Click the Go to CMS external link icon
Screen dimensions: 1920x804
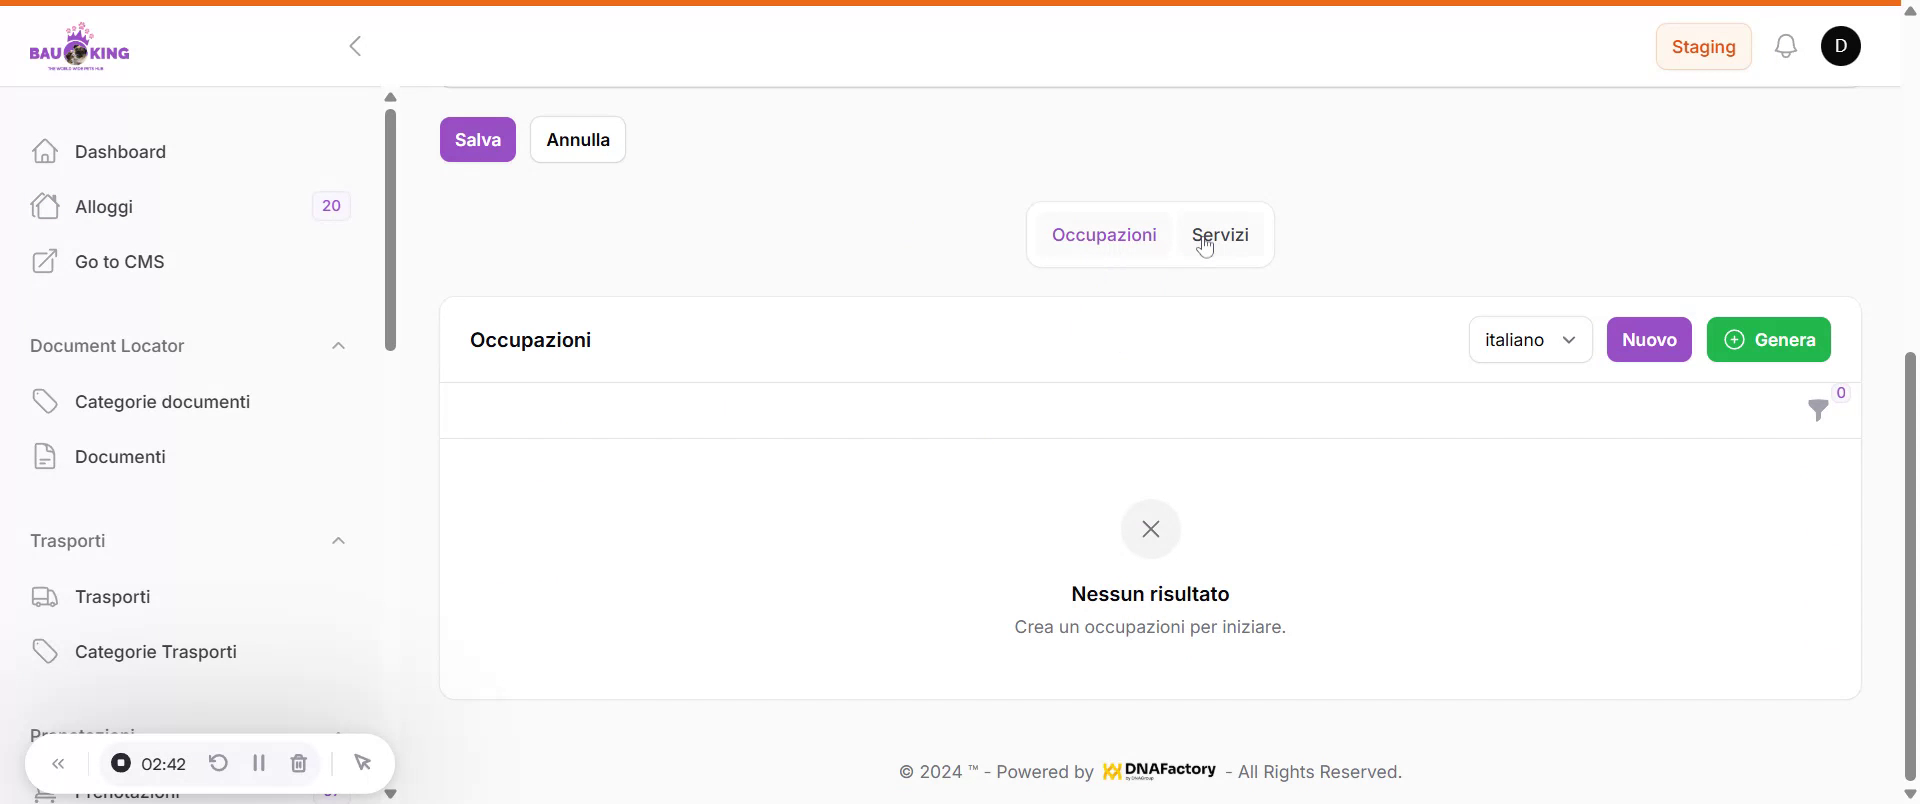(44, 261)
